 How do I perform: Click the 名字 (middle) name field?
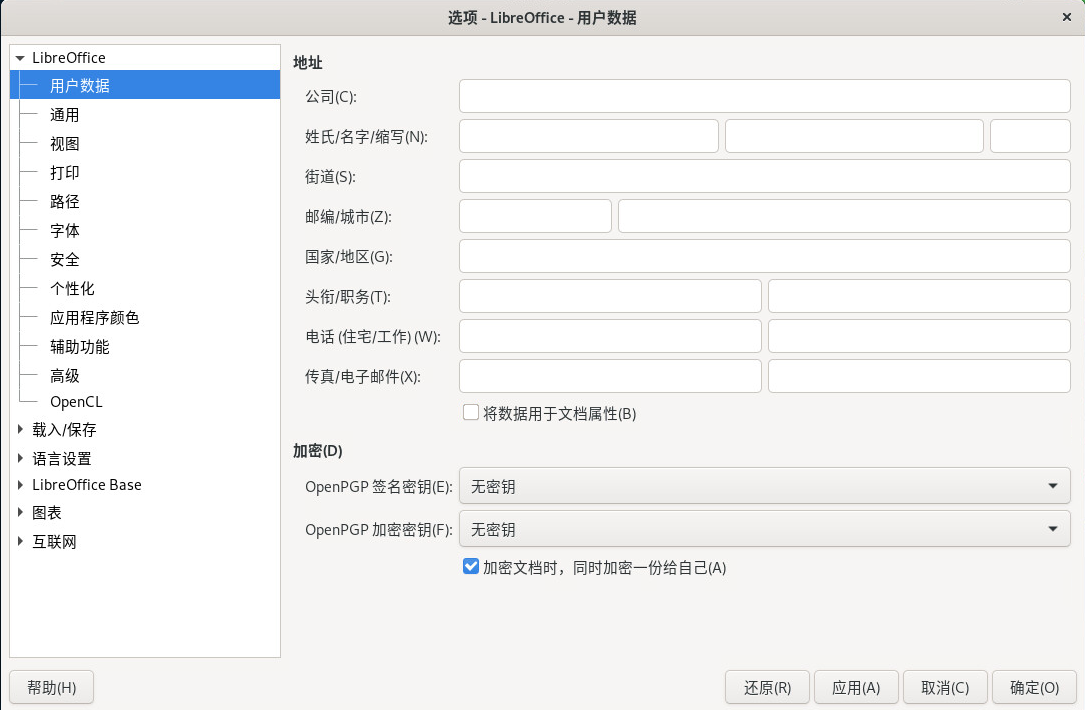[x=854, y=136]
